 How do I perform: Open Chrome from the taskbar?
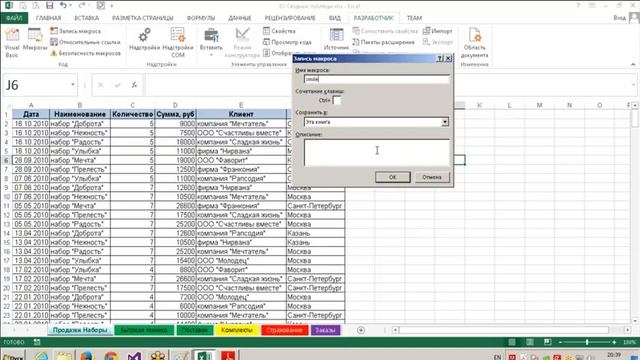(x=111, y=356)
